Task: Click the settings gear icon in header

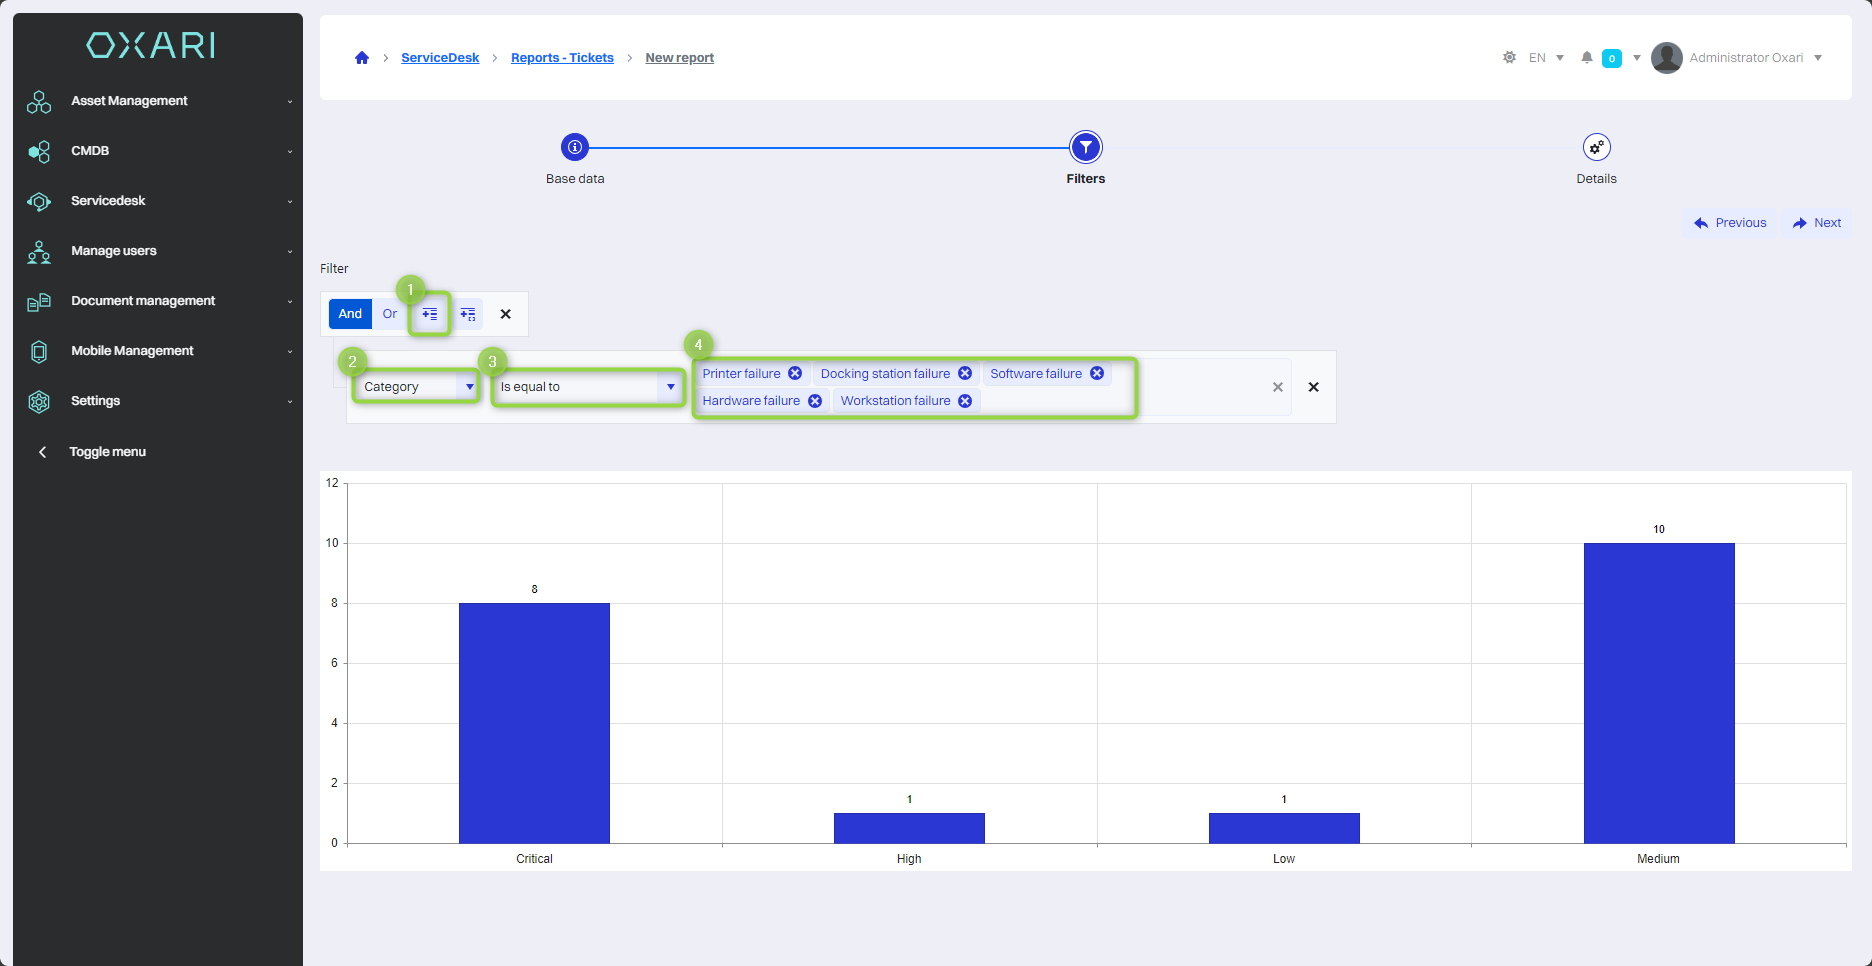Action: pos(1509,58)
